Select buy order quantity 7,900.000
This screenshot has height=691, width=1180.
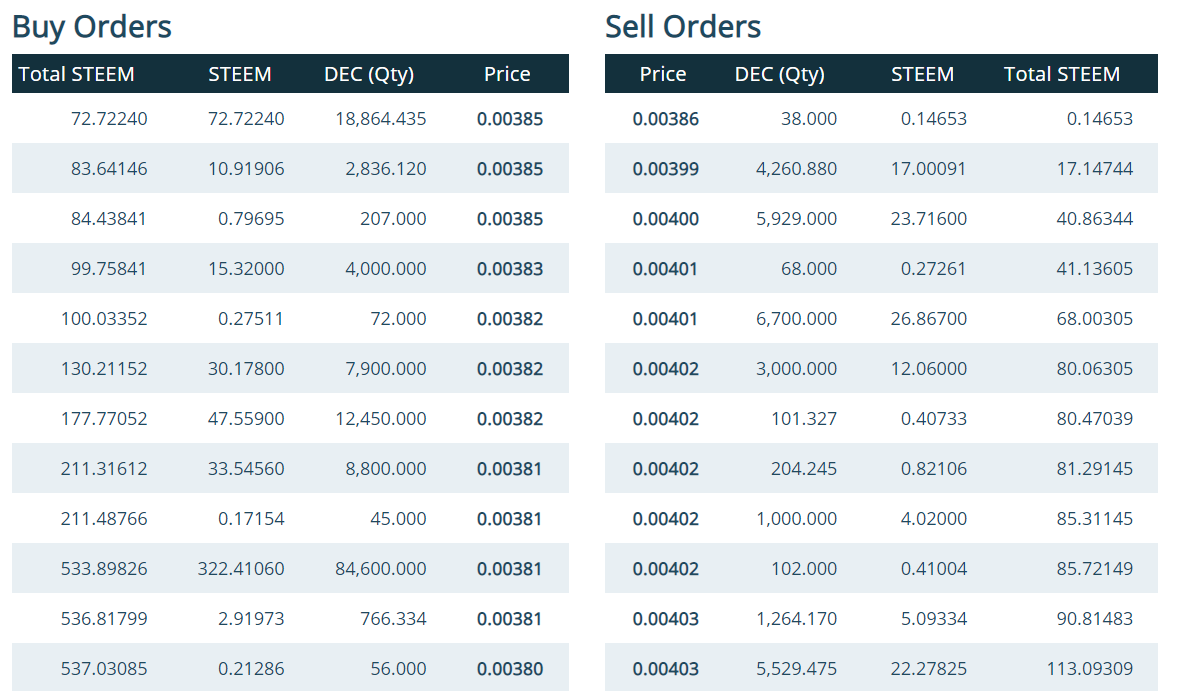click(386, 369)
